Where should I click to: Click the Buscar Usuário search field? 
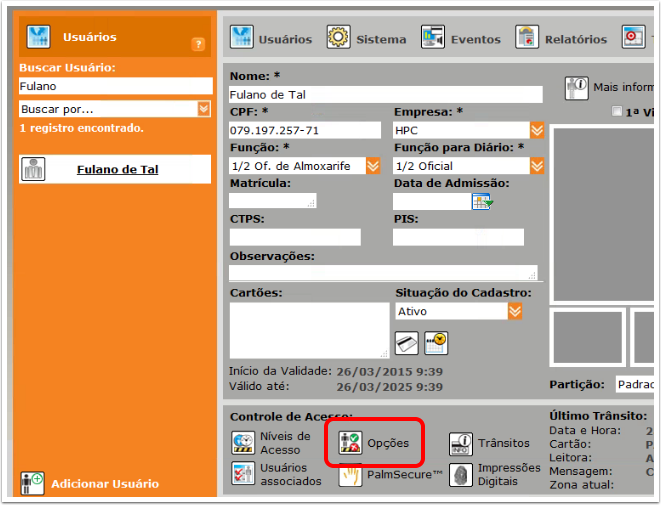click(x=116, y=86)
